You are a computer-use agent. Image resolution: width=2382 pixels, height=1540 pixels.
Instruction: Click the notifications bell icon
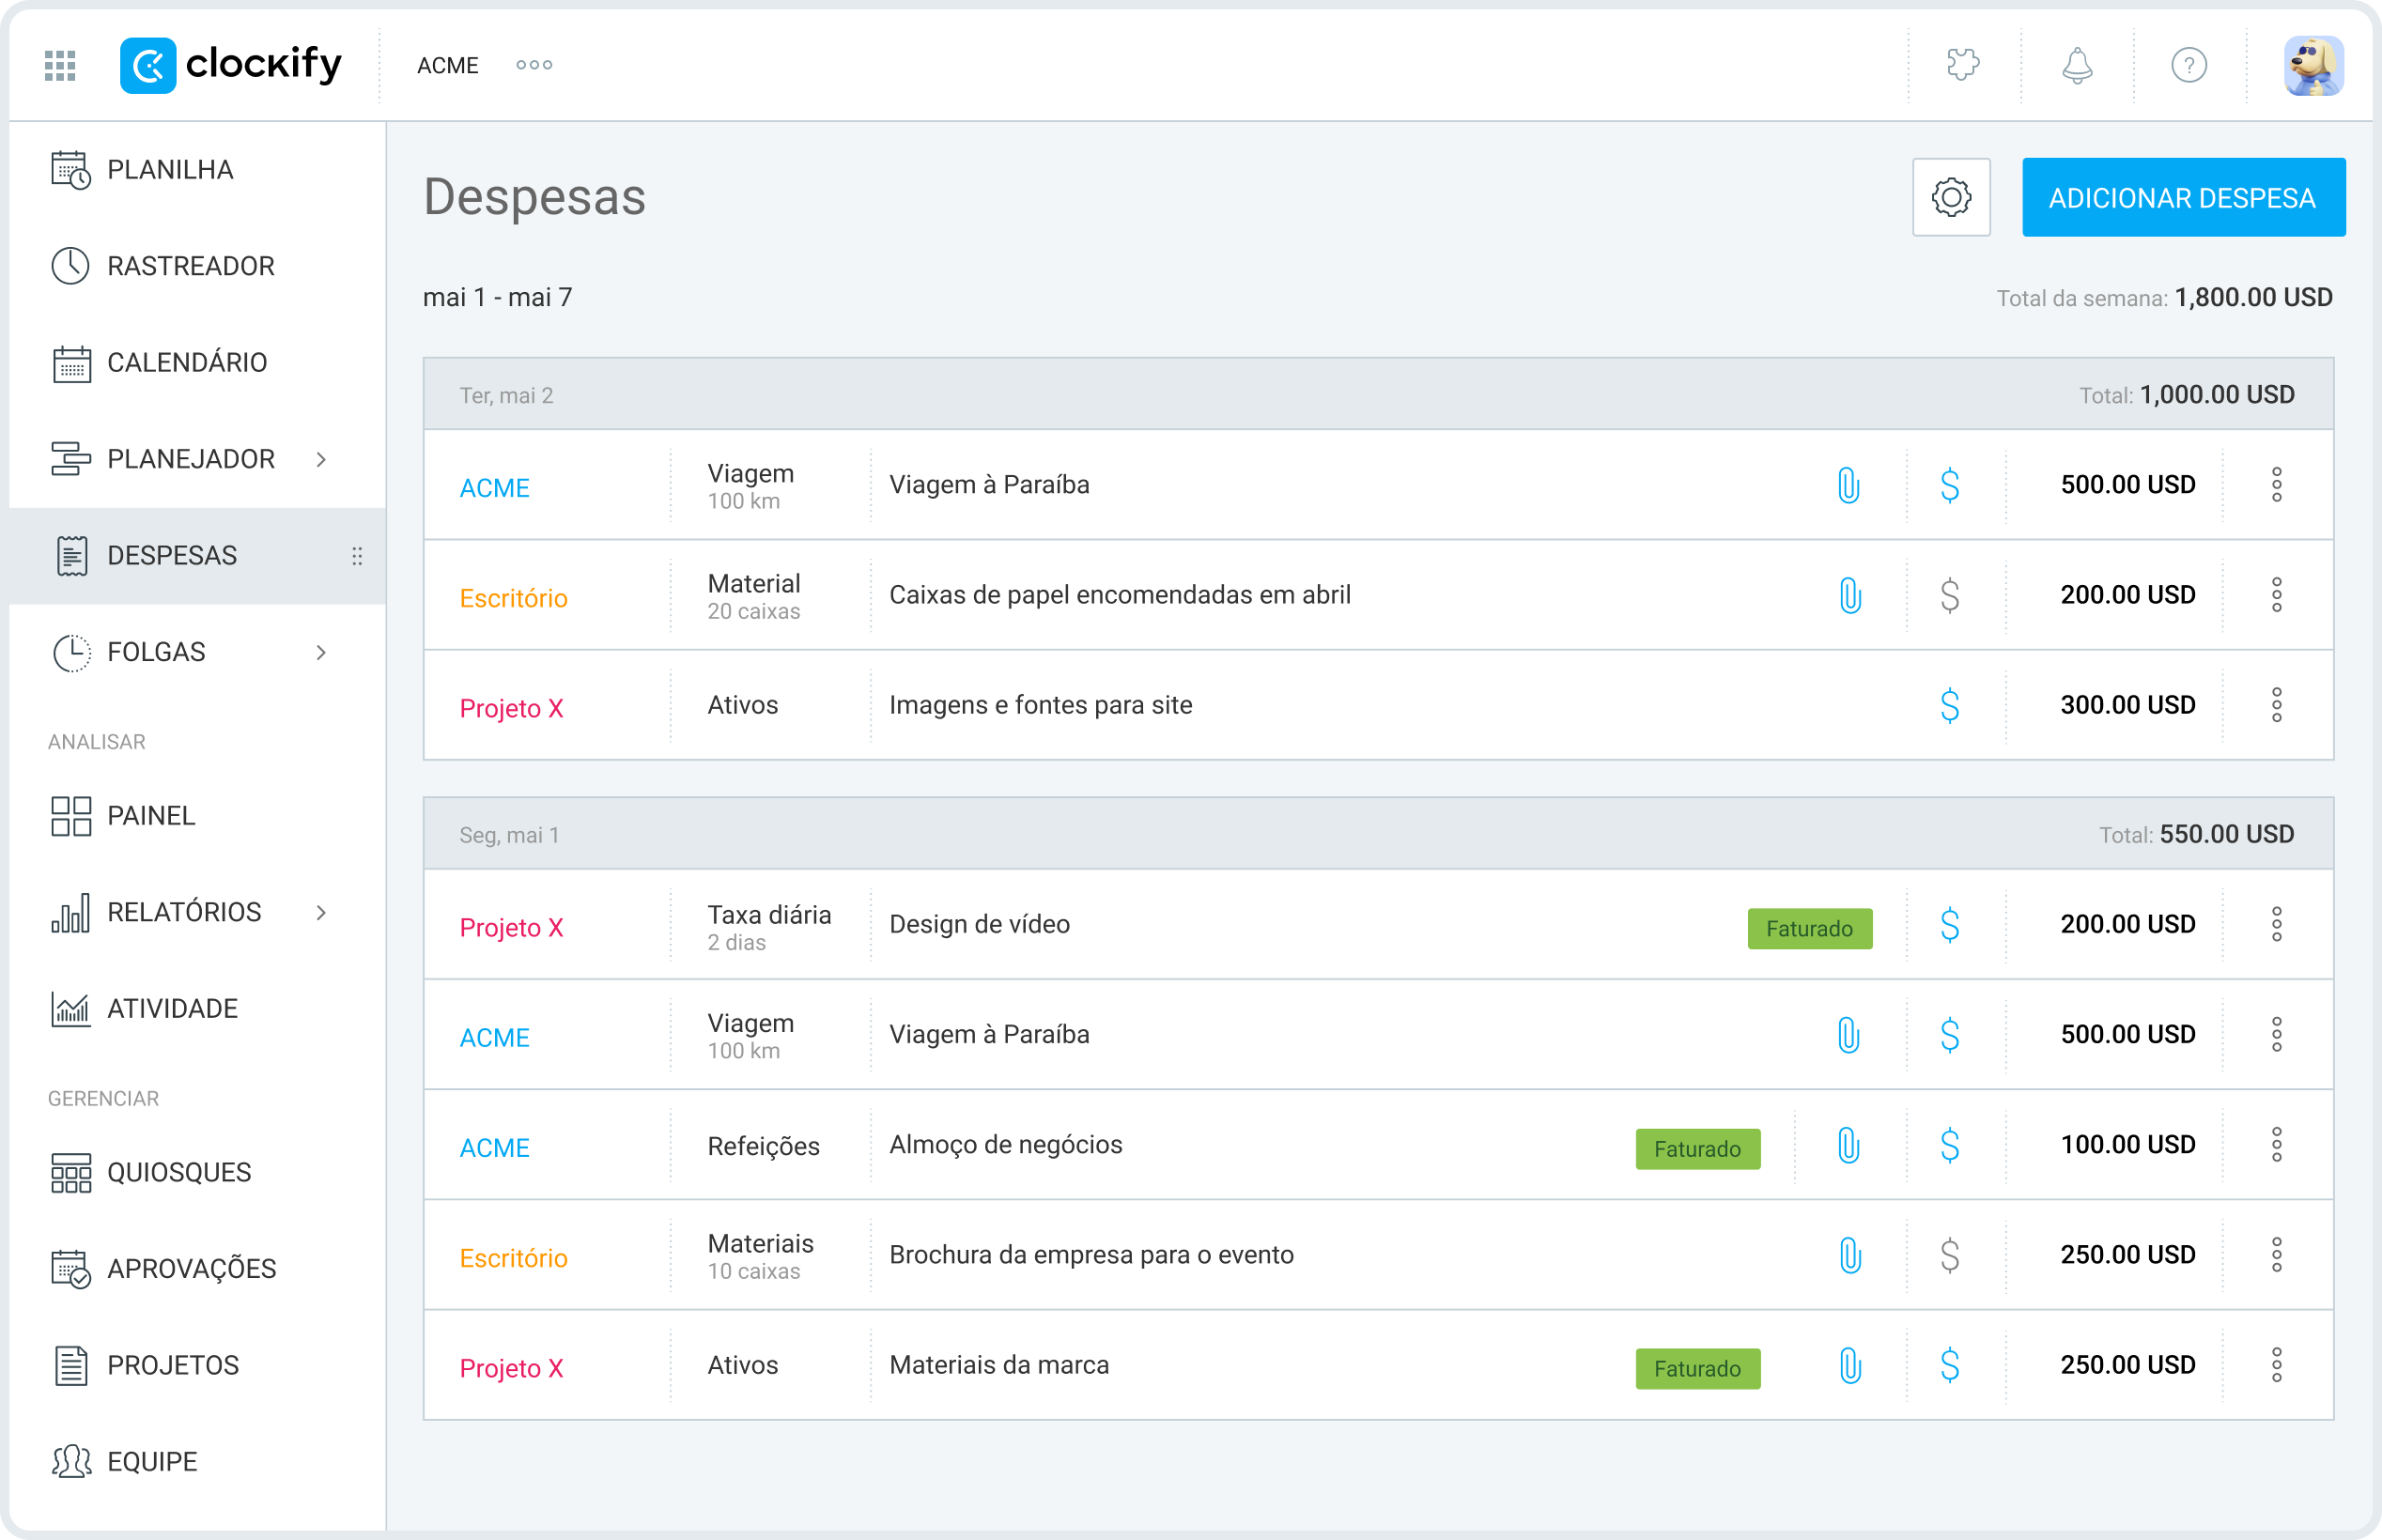(2076, 65)
